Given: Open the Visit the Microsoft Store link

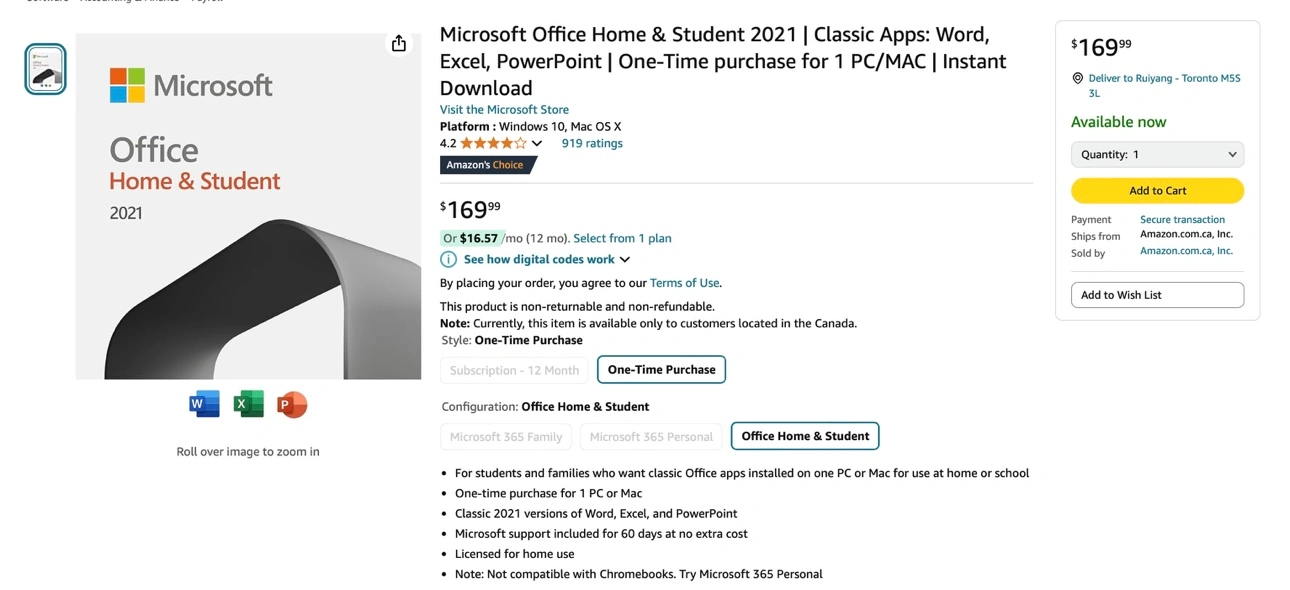Looking at the screenshot, I should (504, 110).
